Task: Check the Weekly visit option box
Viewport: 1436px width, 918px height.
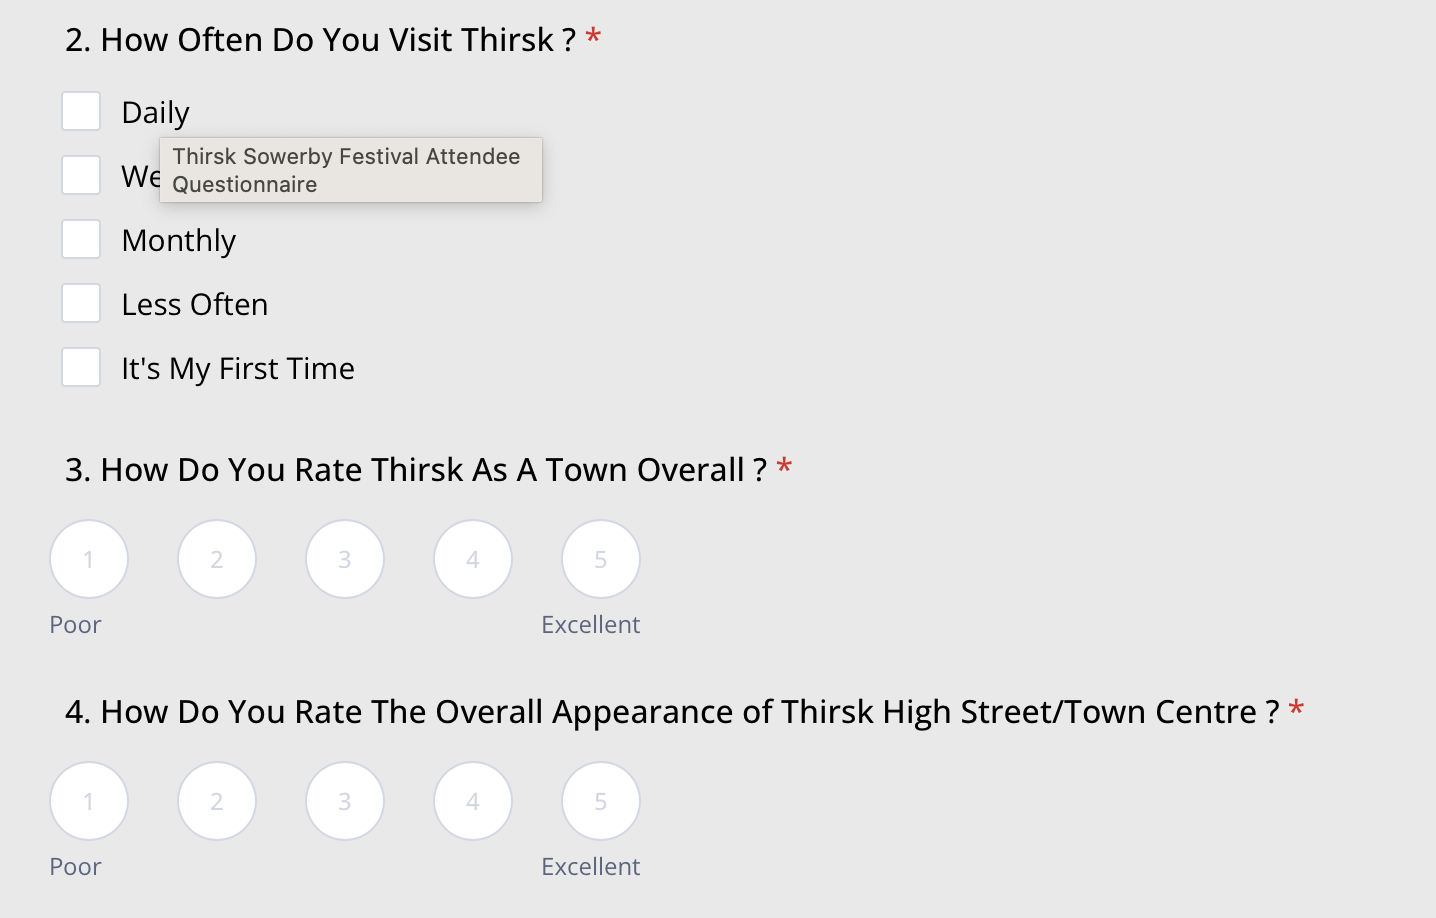Action: (81, 176)
